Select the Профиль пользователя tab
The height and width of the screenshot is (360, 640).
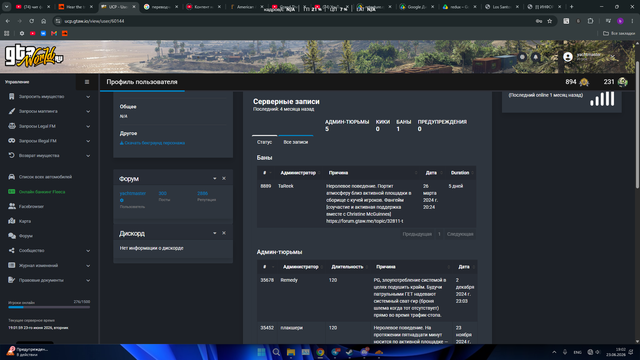point(142,82)
